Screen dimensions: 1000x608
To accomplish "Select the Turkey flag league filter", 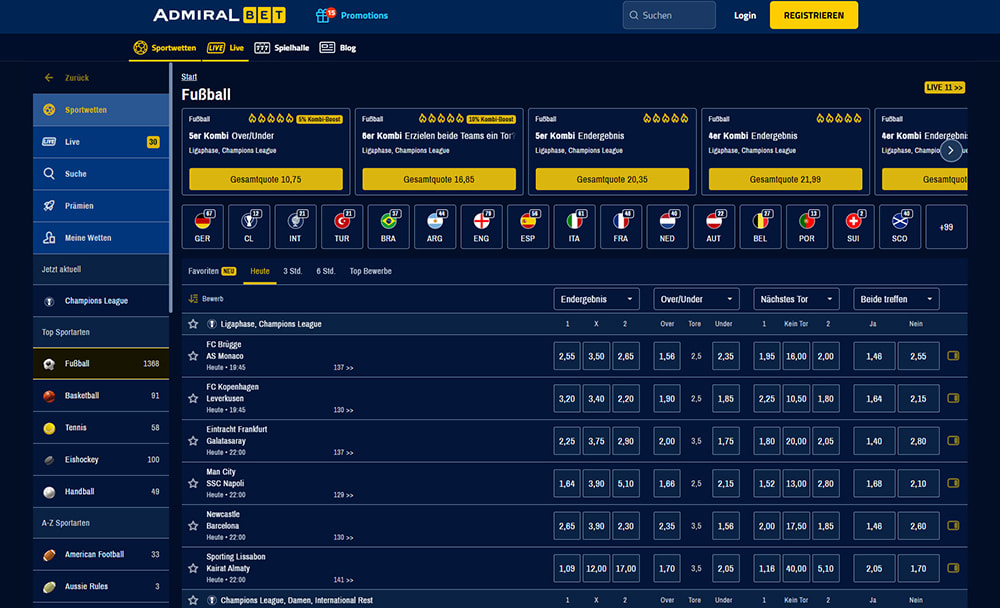I will pos(343,227).
